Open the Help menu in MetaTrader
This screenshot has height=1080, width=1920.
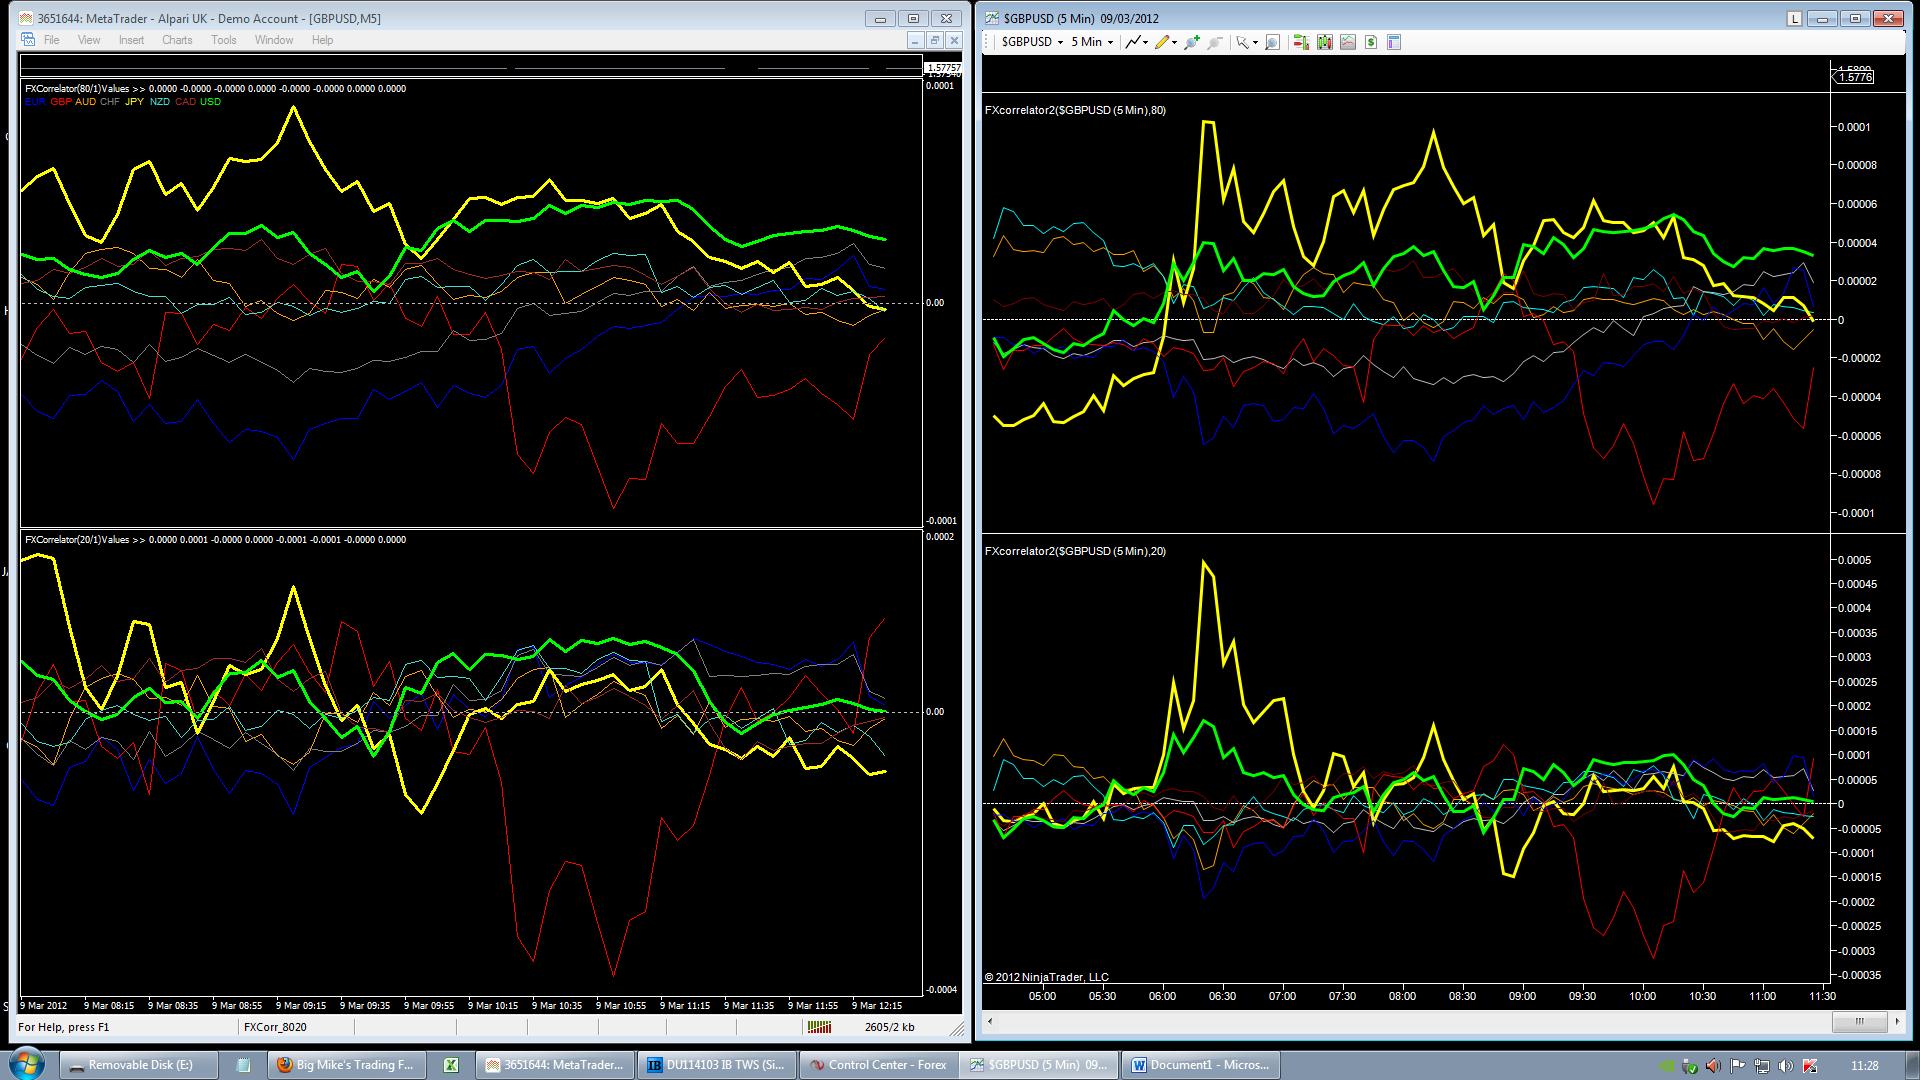322,40
